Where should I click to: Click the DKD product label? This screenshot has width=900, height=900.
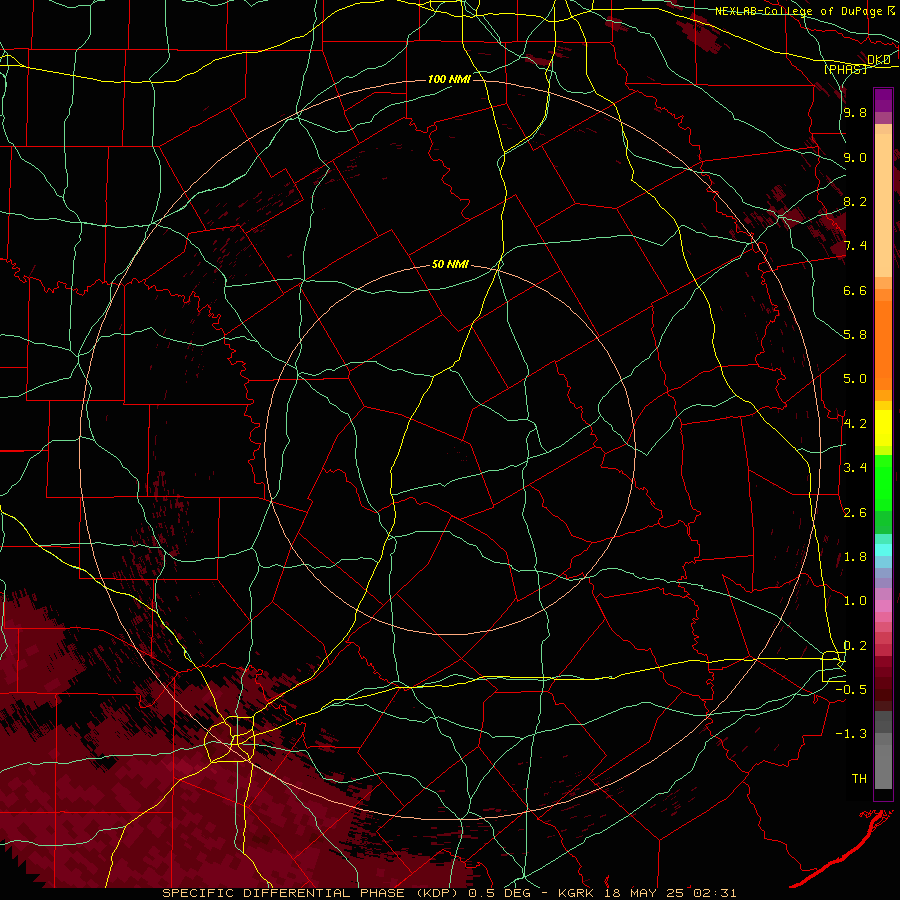(879, 60)
